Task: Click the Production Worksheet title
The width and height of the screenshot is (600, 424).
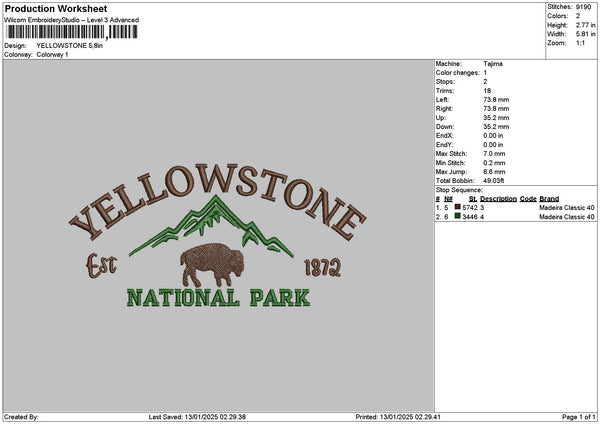Action: [x=56, y=8]
